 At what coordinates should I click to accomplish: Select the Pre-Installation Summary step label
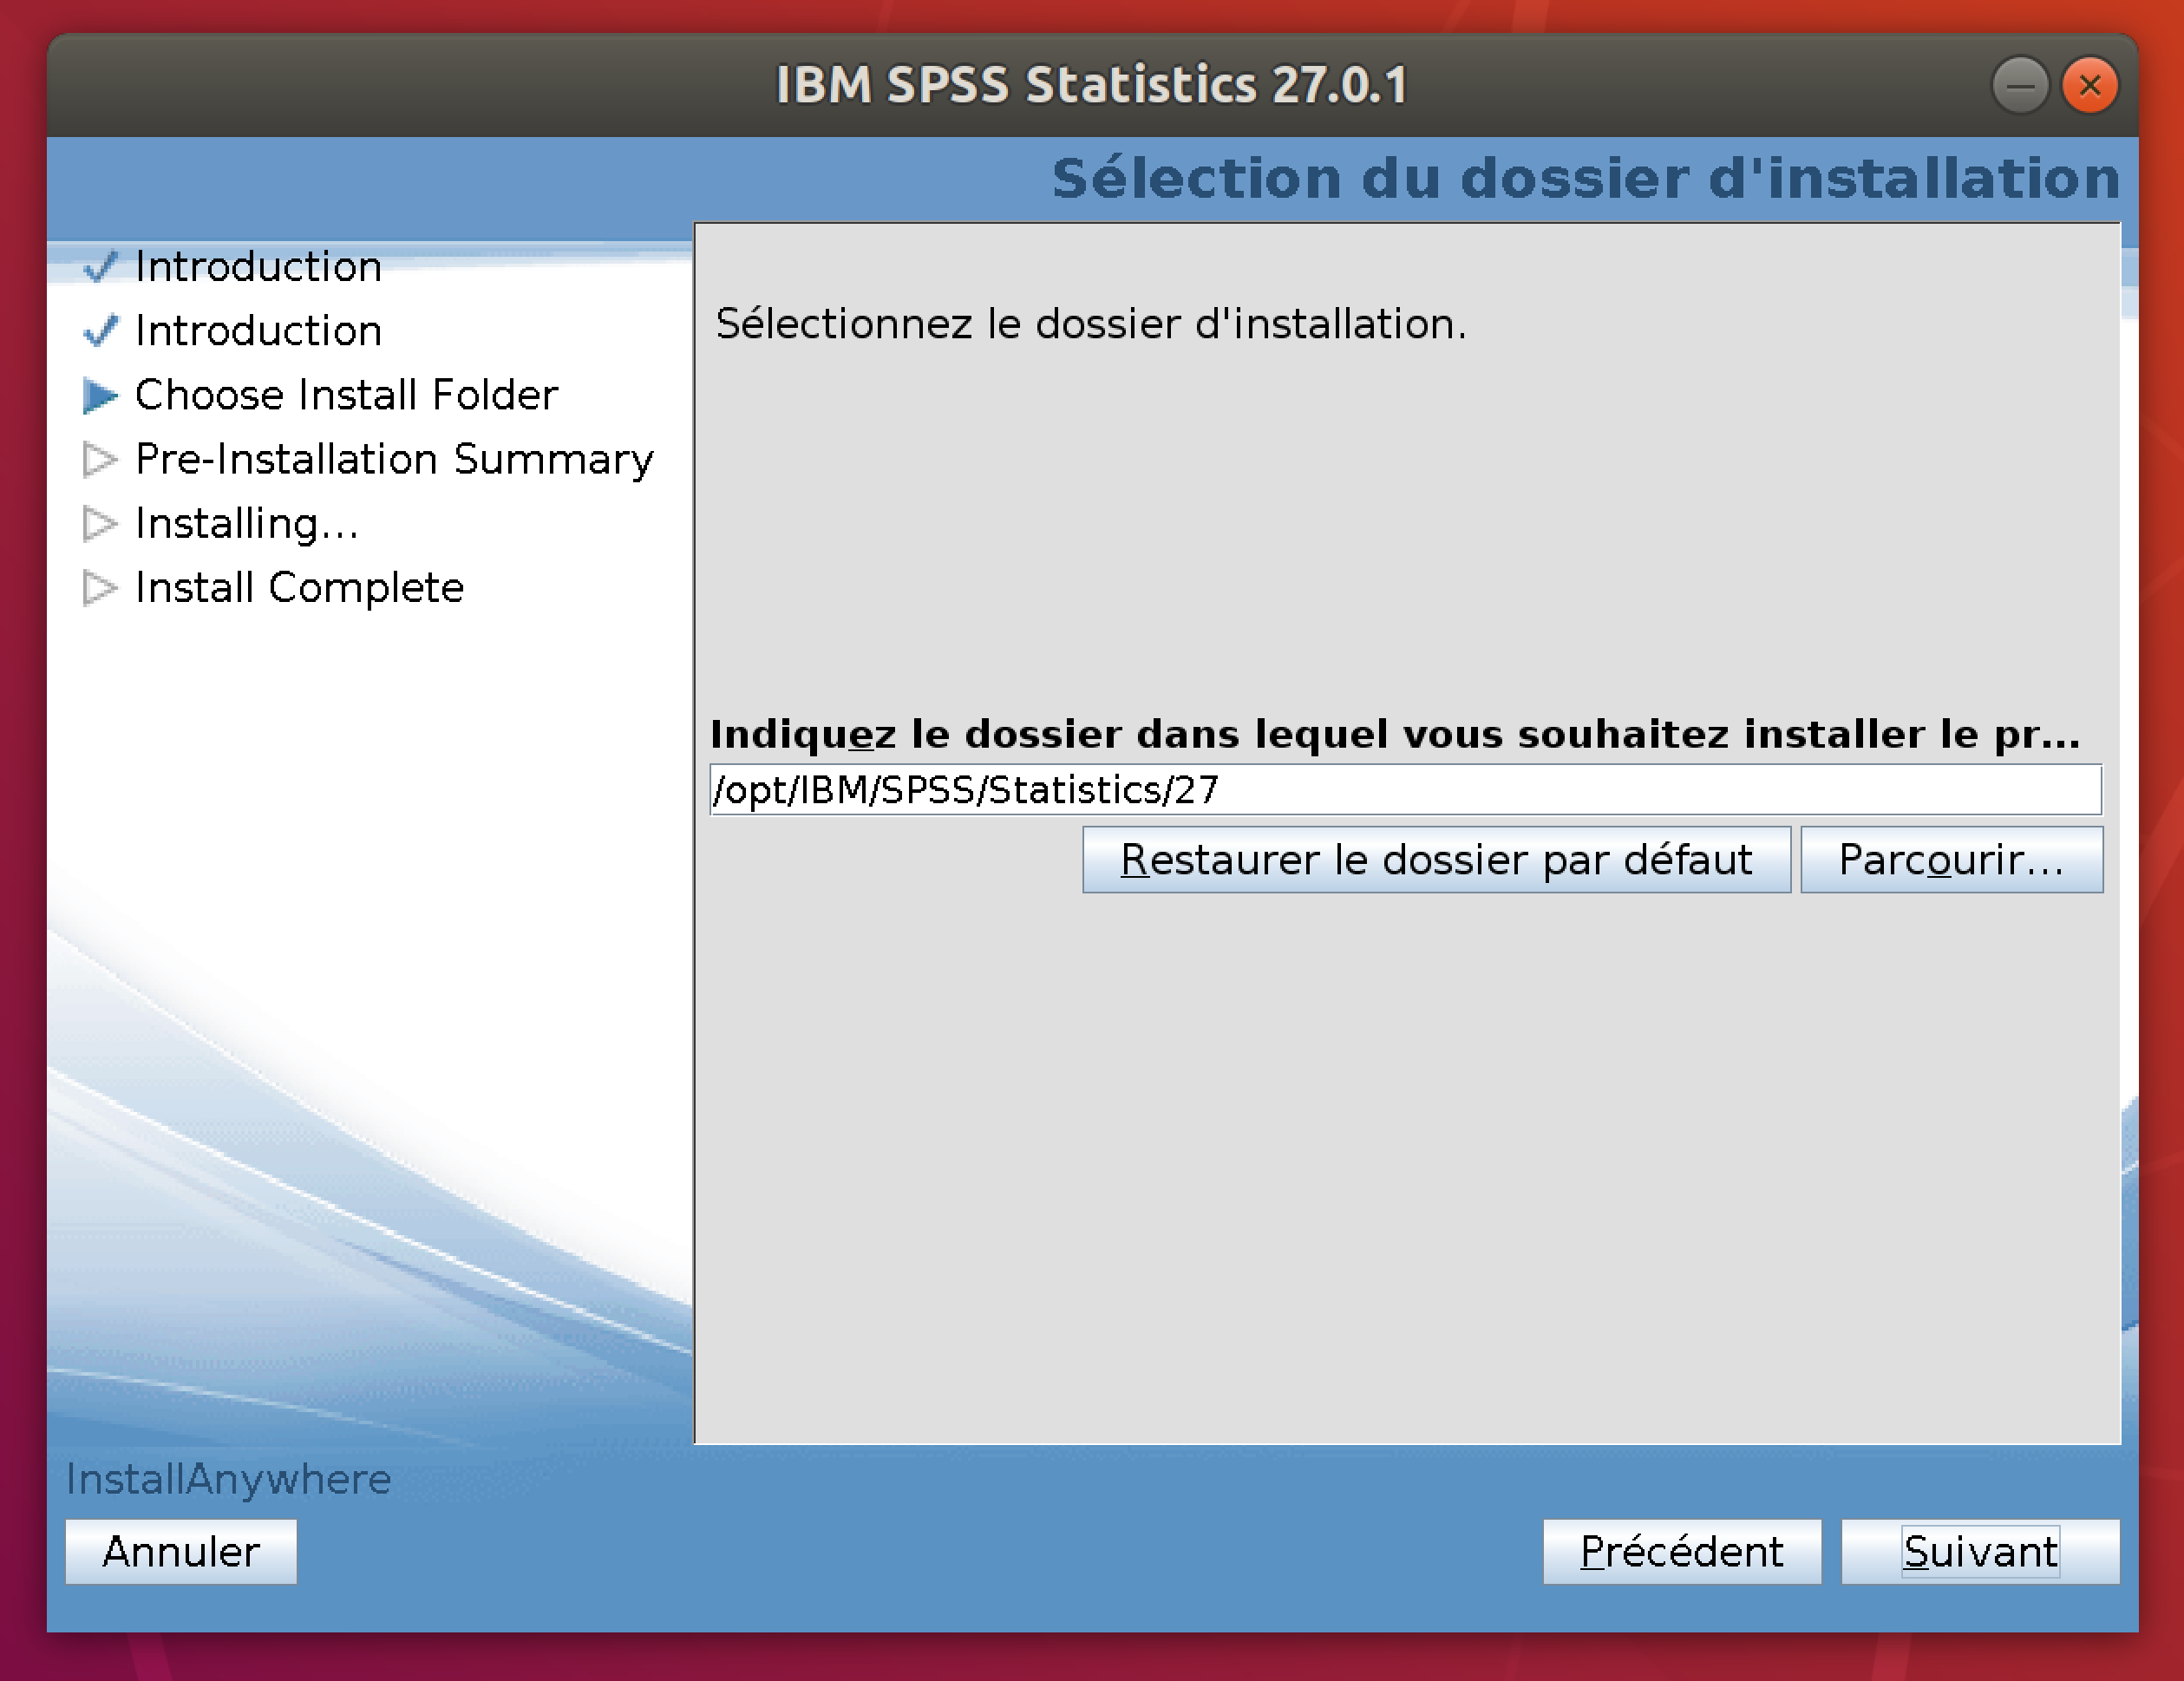tap(394, 459)
